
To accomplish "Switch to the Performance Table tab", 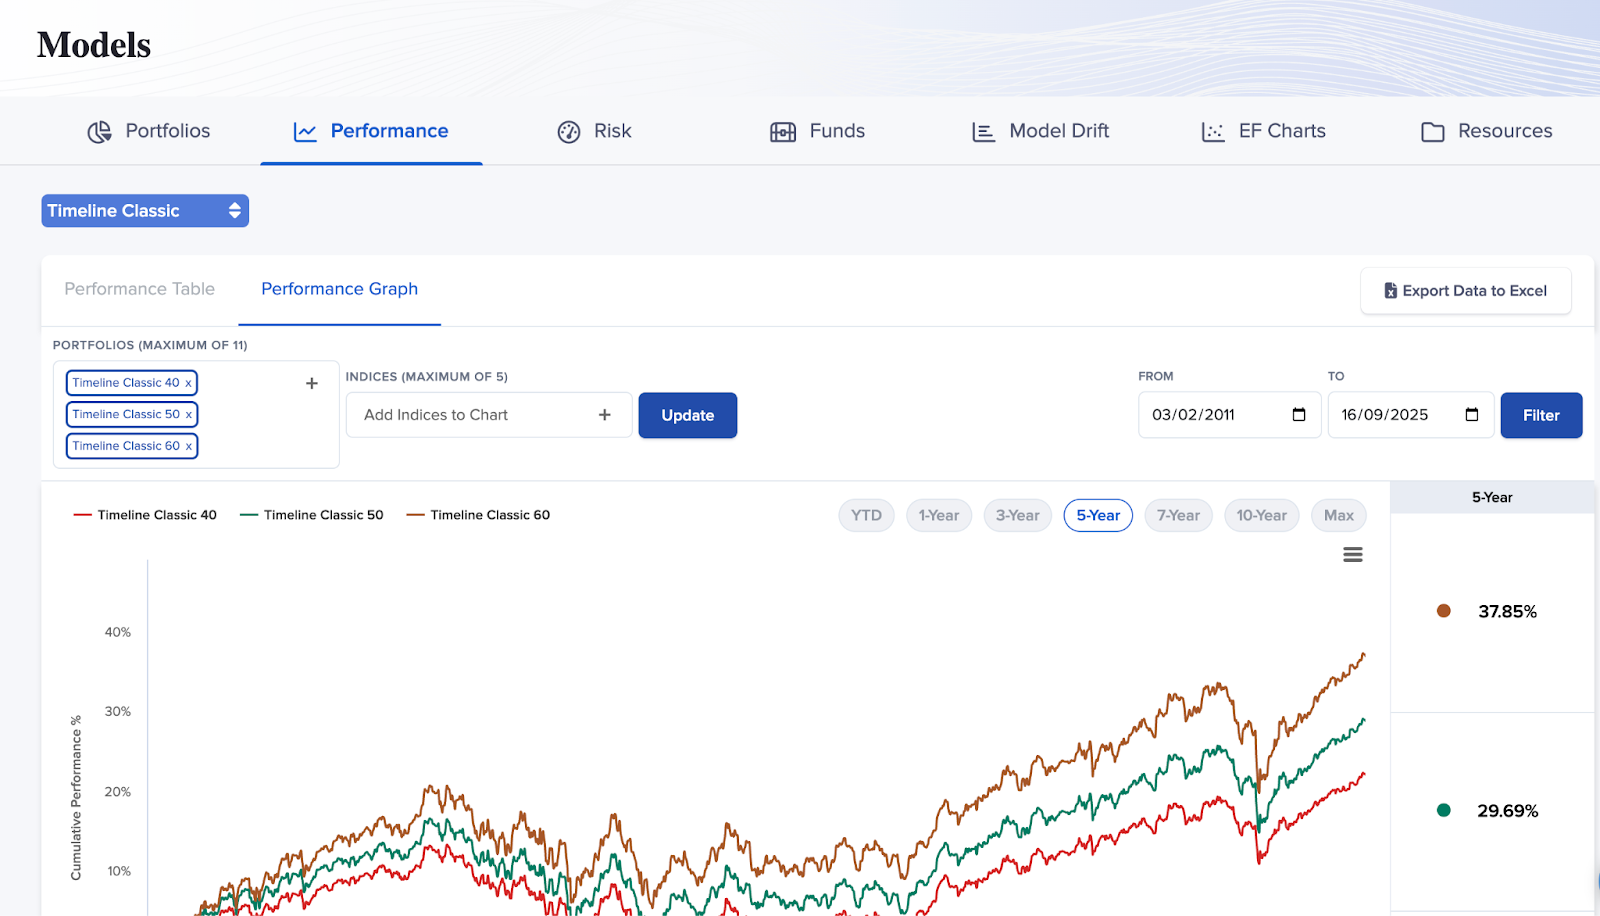I will coord(140,289).
